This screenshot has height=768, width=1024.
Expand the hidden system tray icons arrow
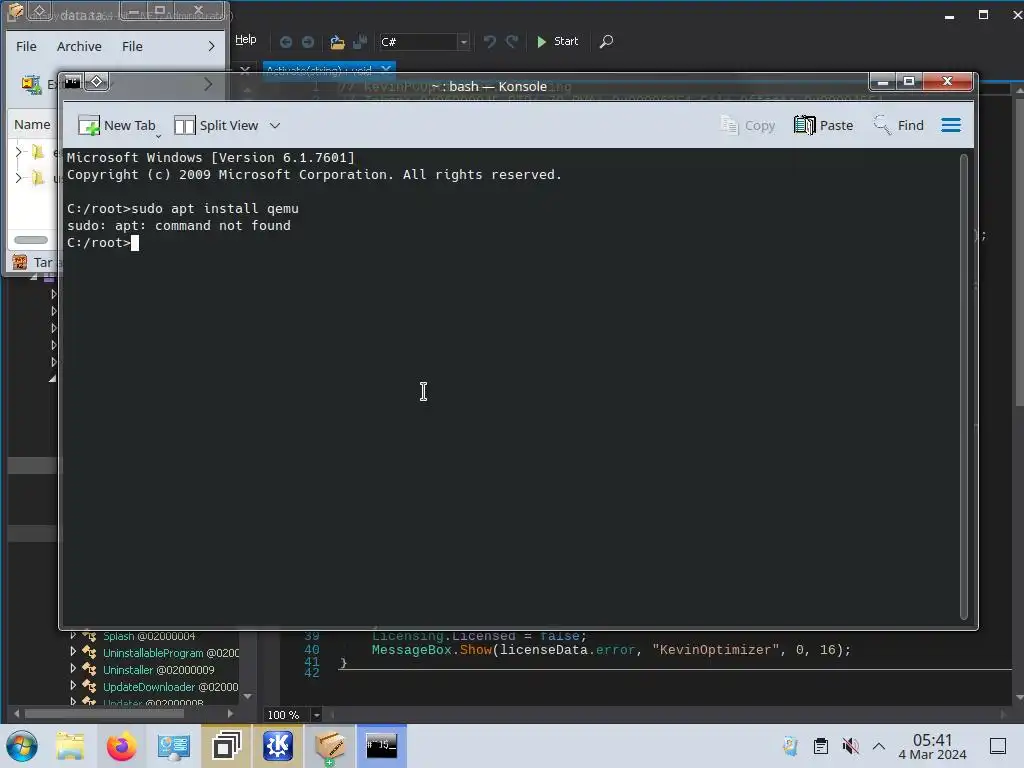click(x=879, y=746)
